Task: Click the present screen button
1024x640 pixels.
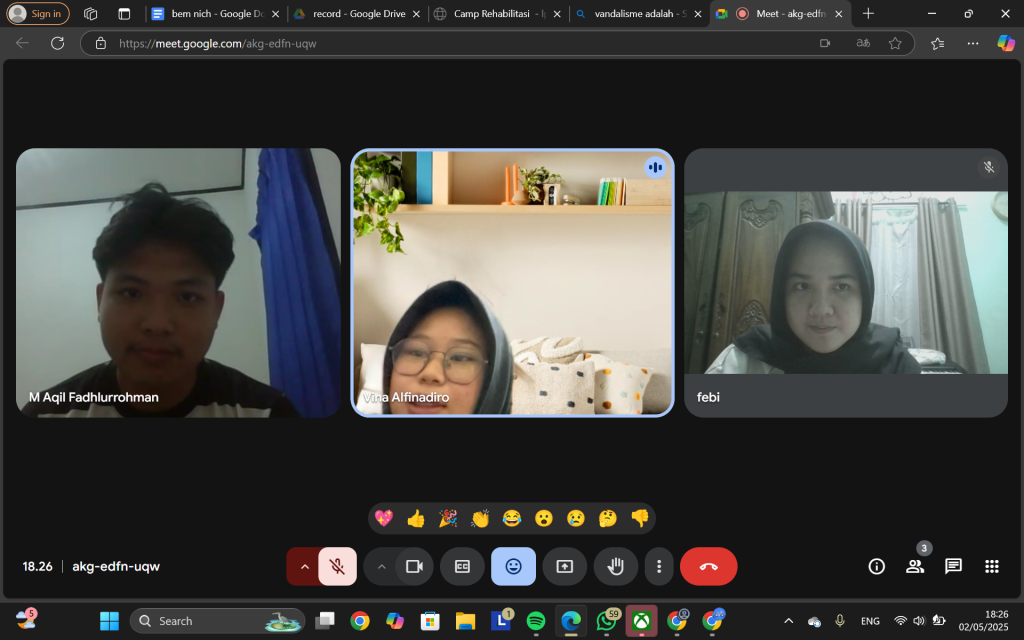Action: click(x=564, y=566)
